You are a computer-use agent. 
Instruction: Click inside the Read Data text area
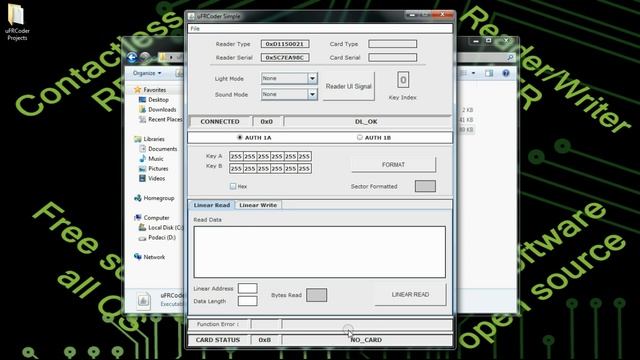(320, 252)
